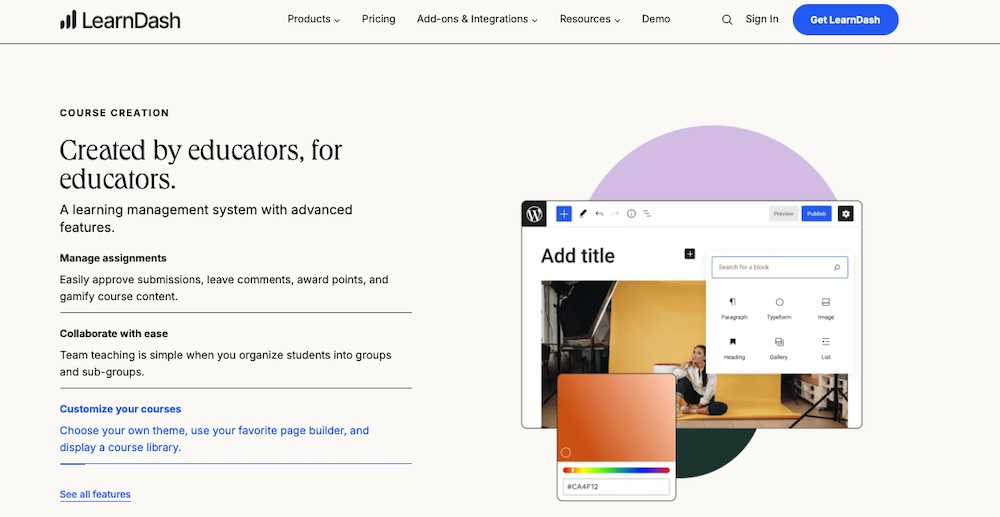The image size is (1000, 517).
Task: Click the rainbow hue slider bar
Action: tap(616, 470)
